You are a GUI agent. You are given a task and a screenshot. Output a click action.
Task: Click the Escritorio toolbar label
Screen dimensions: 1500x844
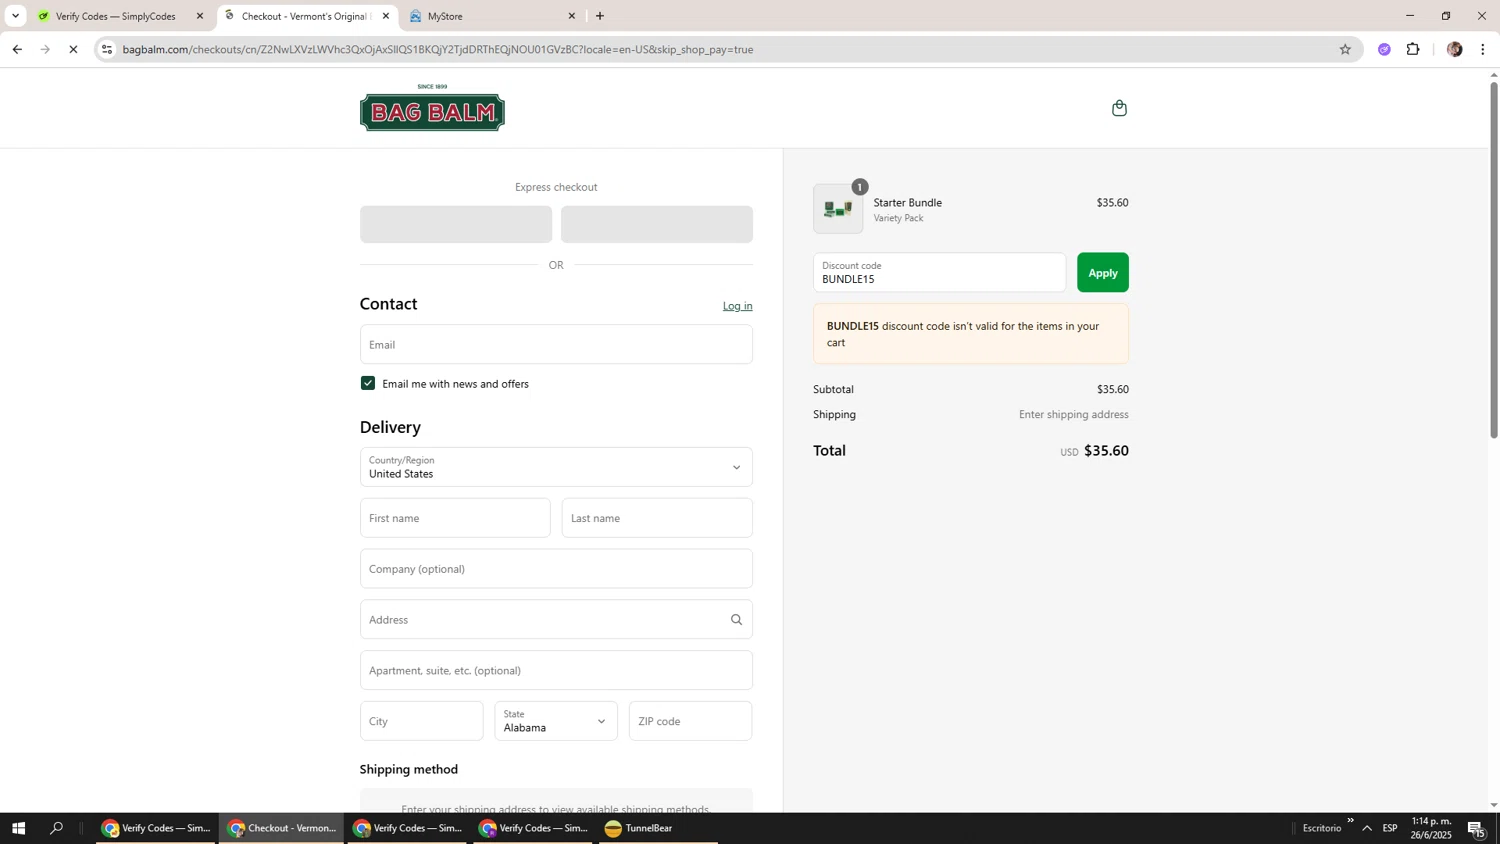pyautogui.click(x=1322, y=829)
